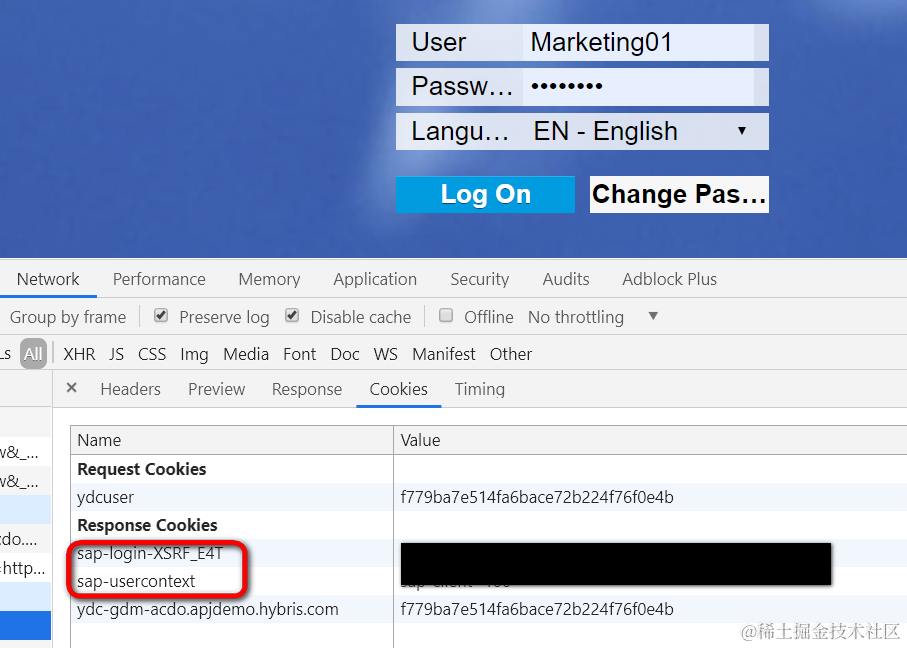Show the Preview tab
Image resolution: width=907 pixels, height=648 pixels.
pos(216,389)
